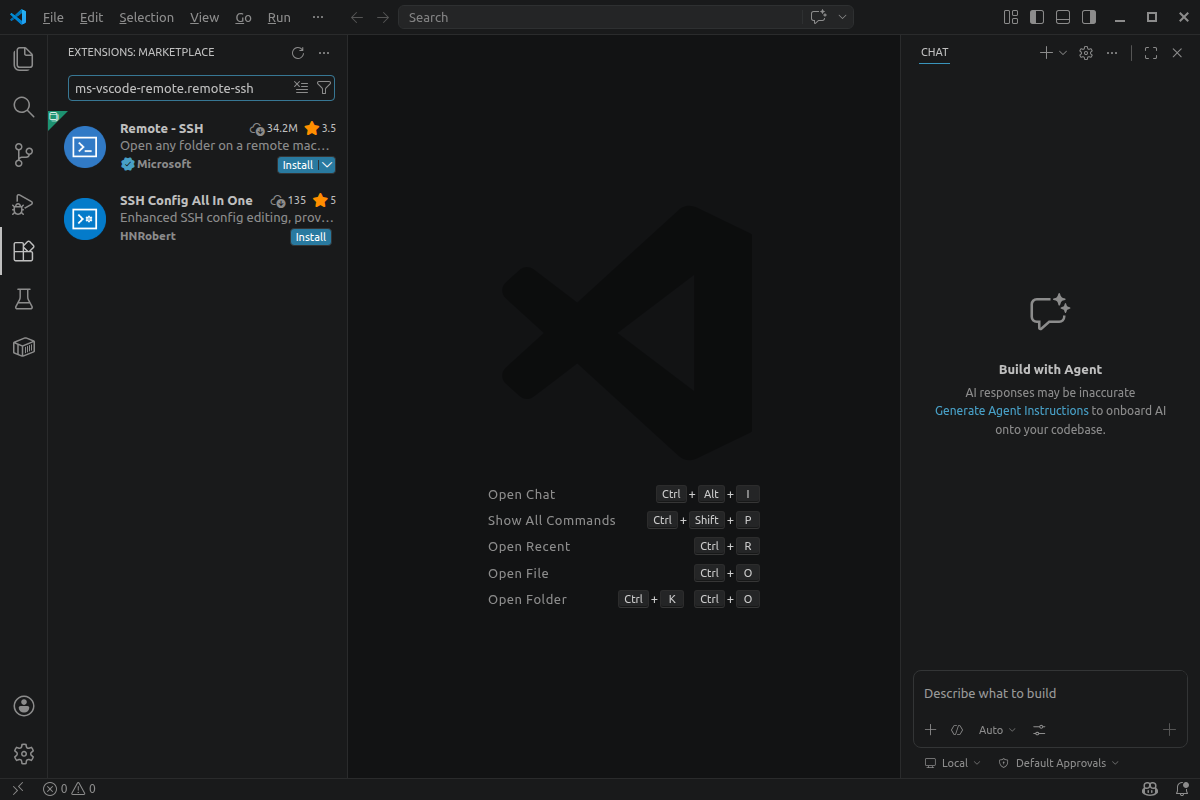Open the Search view in activity bar
The width and height of the screenshot is (1200, 800).
tap(24, 106)
